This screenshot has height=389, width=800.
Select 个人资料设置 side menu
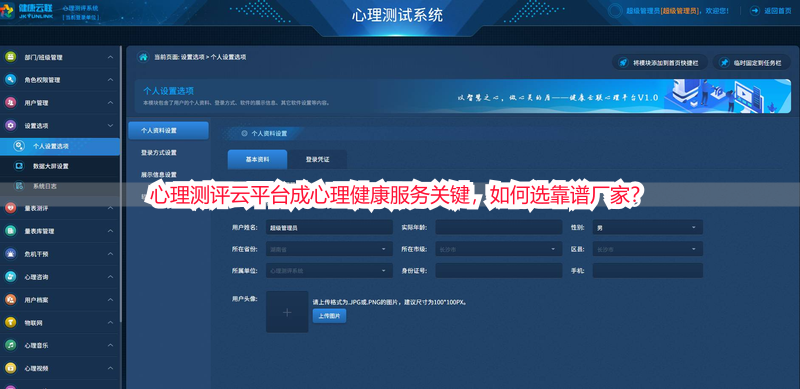[x=168, y=131]
